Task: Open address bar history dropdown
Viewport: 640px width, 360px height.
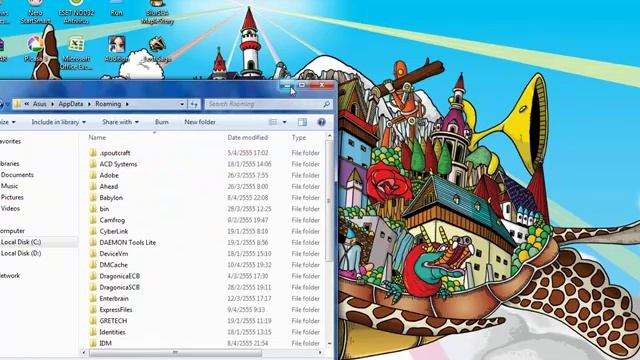Action: (x=182, y=104)
